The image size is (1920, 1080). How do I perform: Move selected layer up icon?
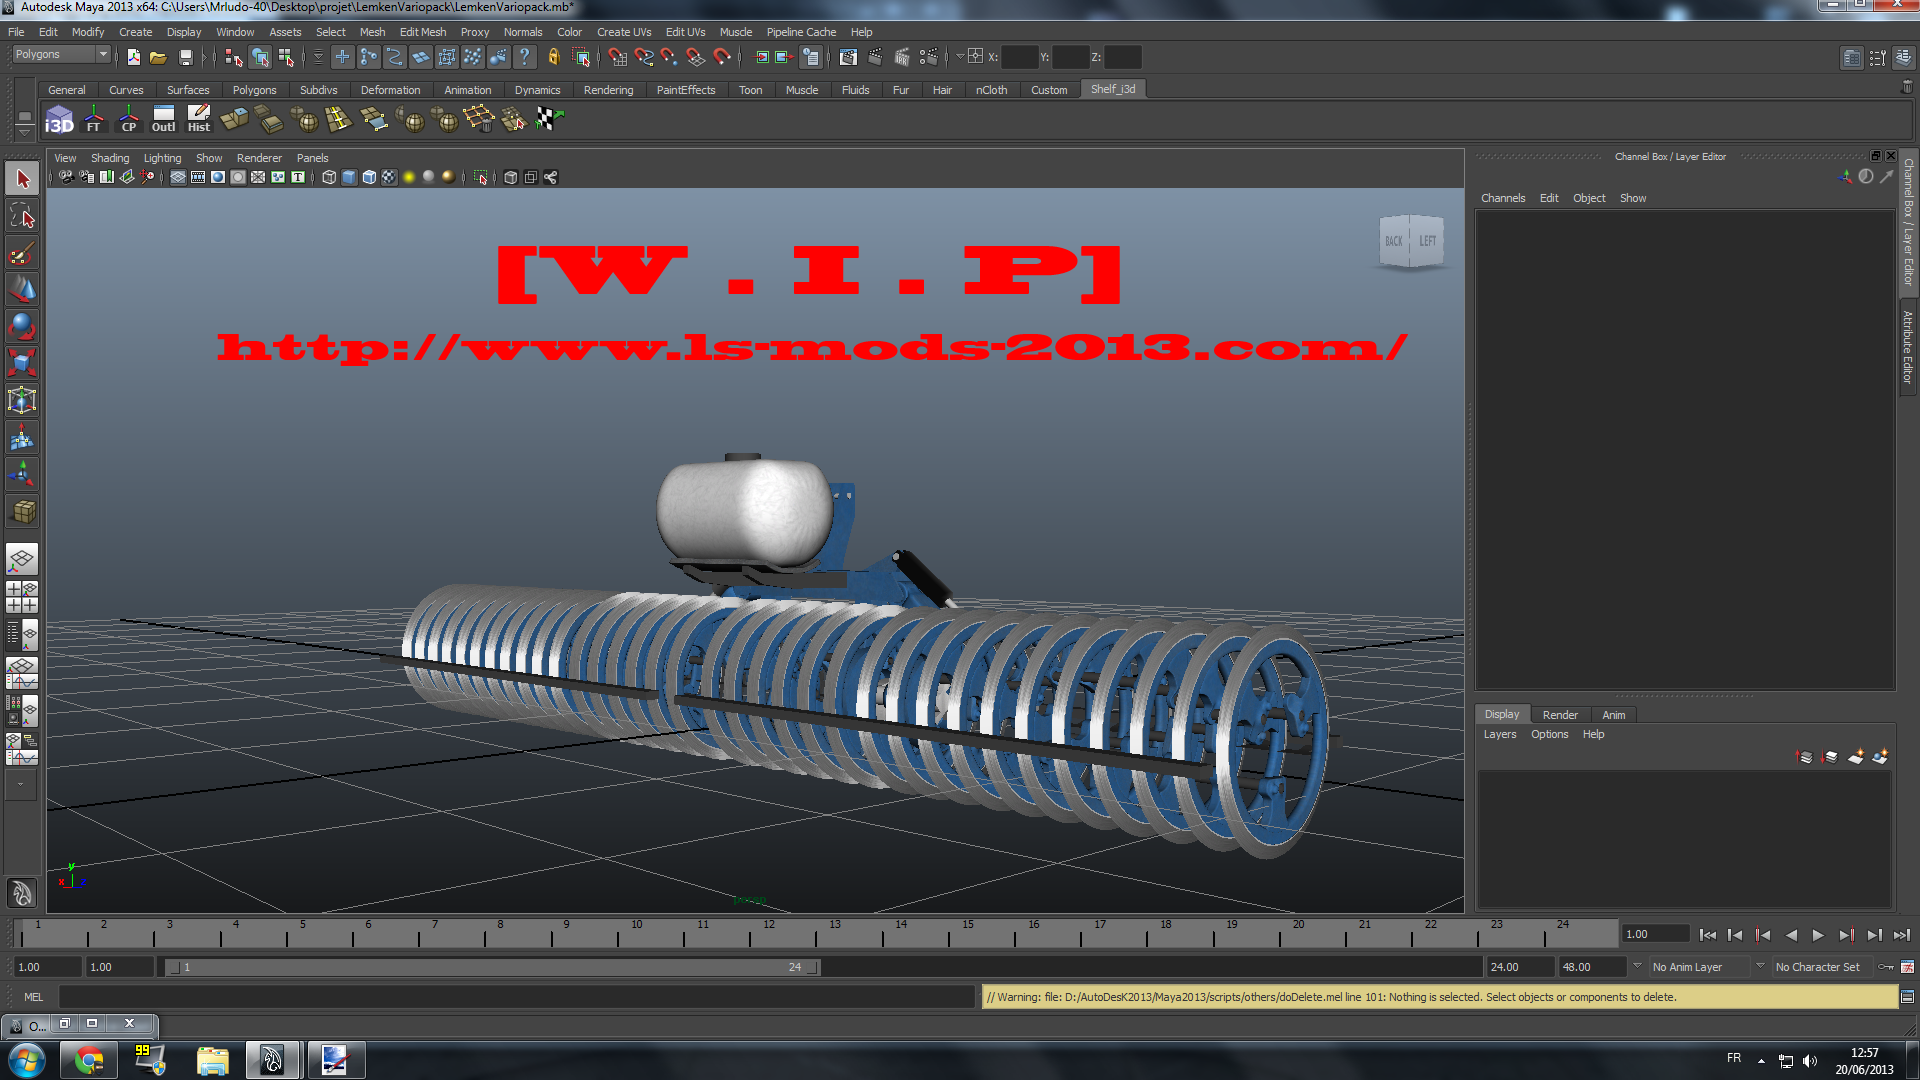[1805, 757]
